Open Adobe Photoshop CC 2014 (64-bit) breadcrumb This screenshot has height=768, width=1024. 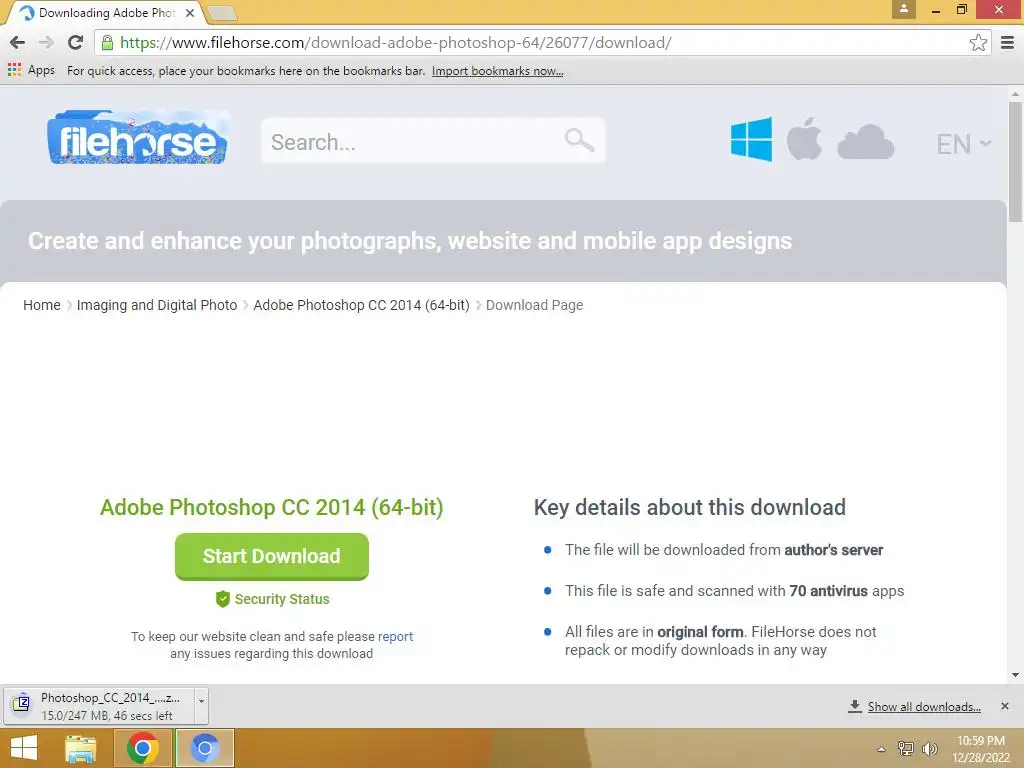(361, 305)
